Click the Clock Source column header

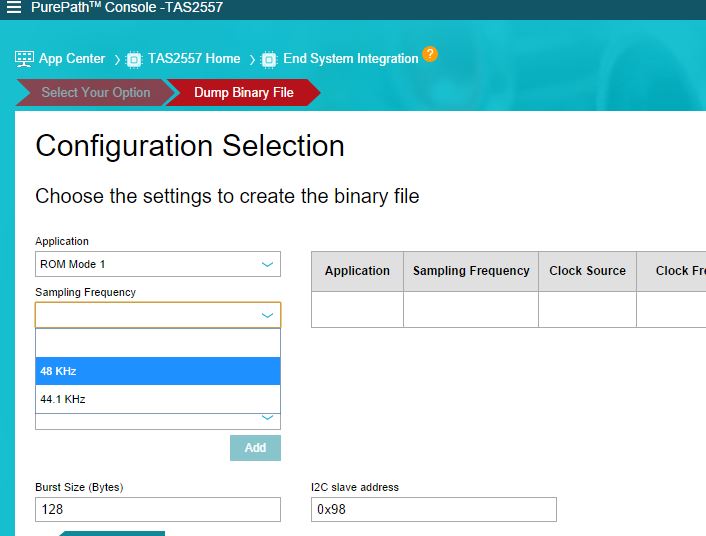point(587,271)
